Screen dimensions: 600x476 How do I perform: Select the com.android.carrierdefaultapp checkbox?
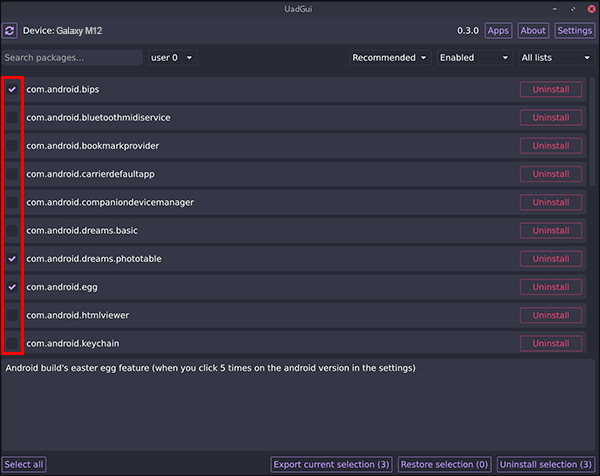coord(12,174)
